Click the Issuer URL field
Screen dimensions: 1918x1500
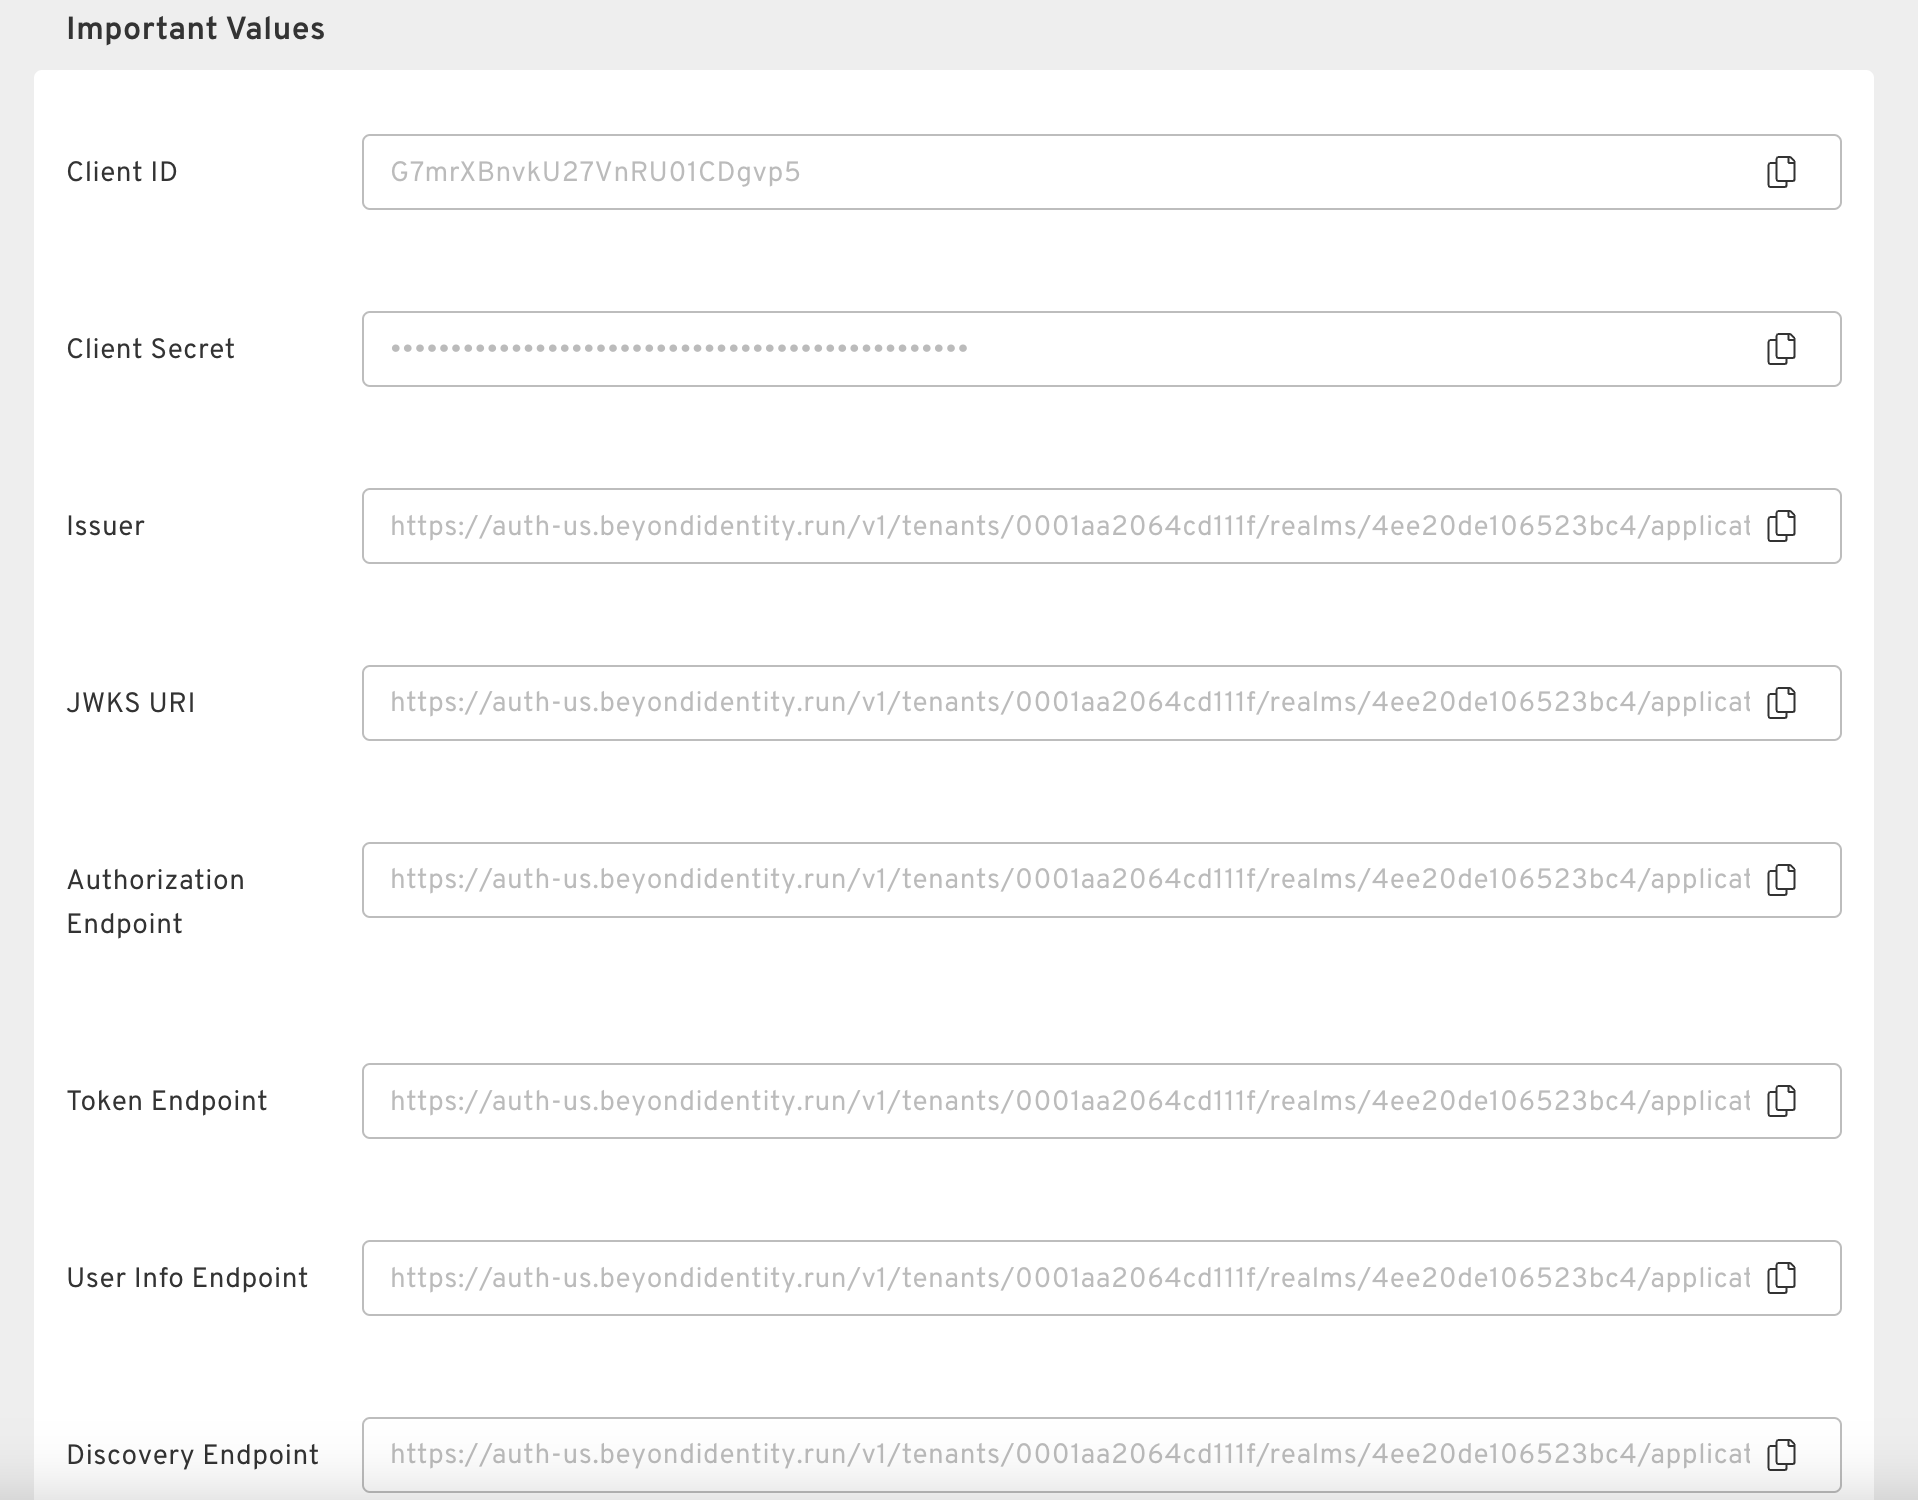tap(1101, 526)
